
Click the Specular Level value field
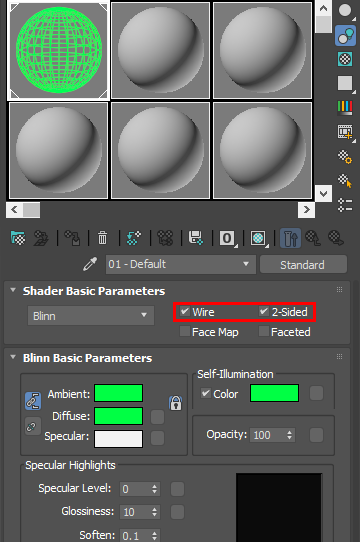(135, 489)
